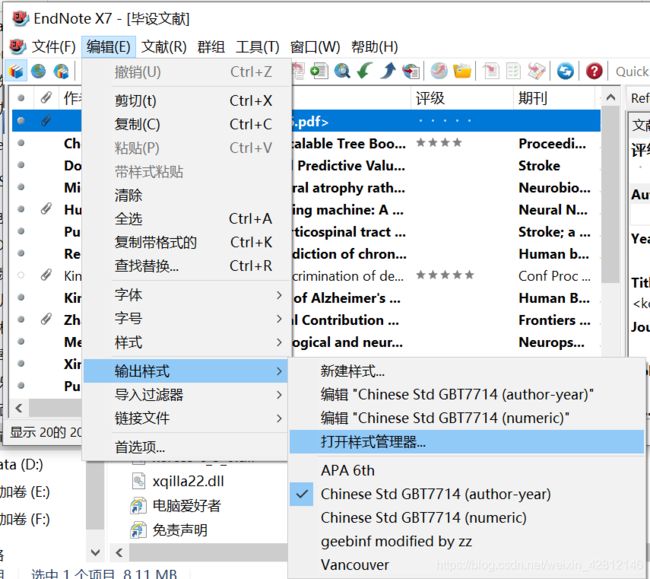Click the red Help question mark icon

click(x=594, y=71)
